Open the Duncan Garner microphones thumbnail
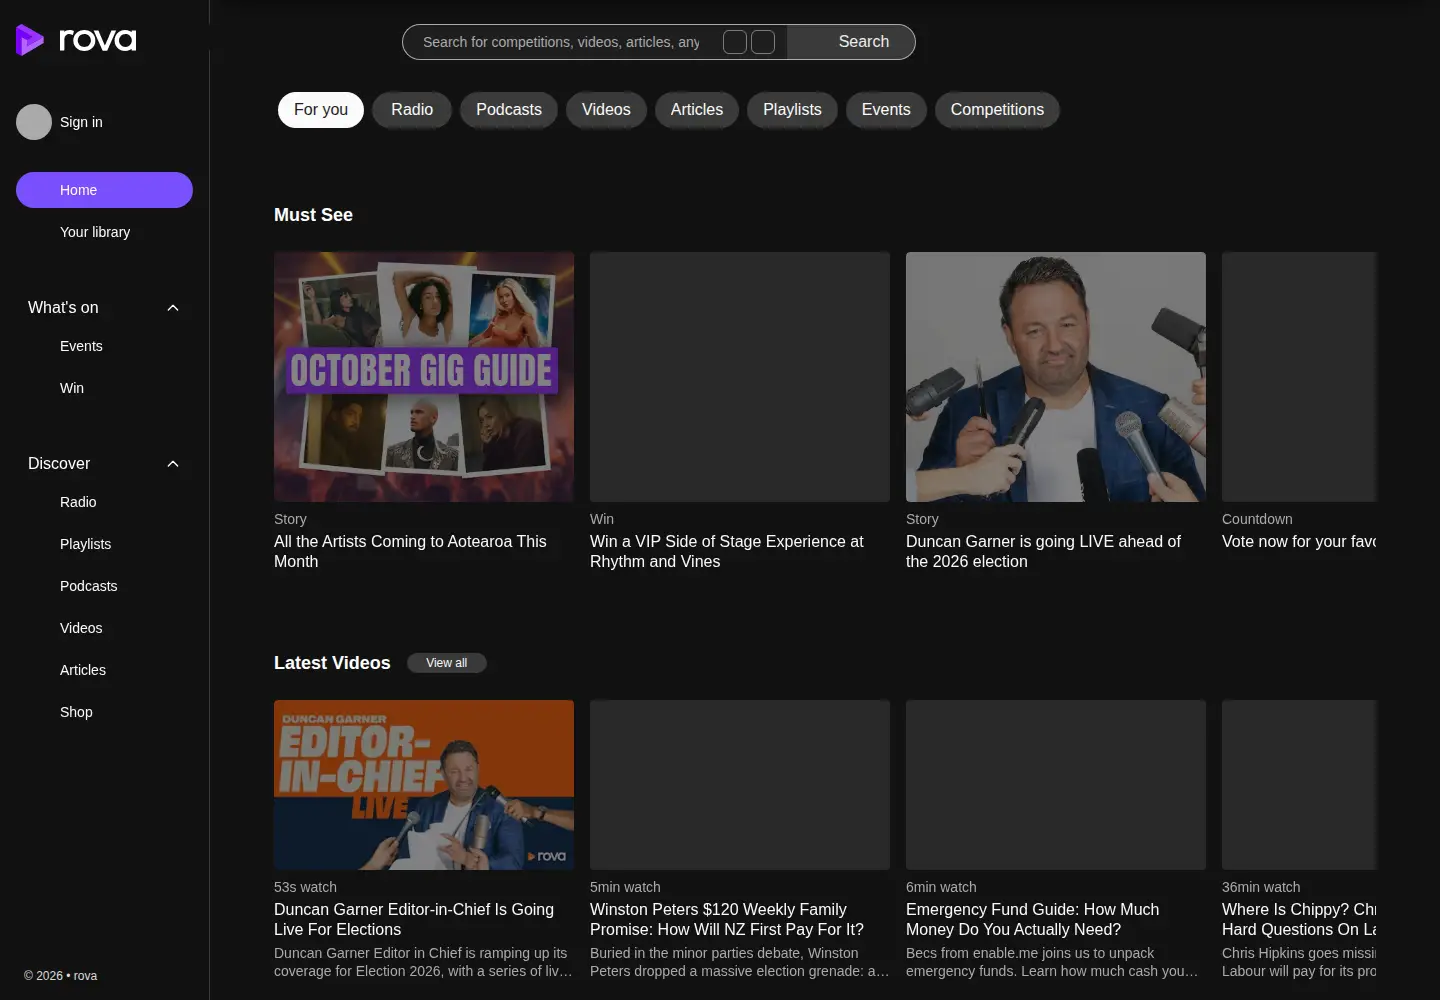Viewport: 1440px width, 1000px height. tap(1056, 377)
